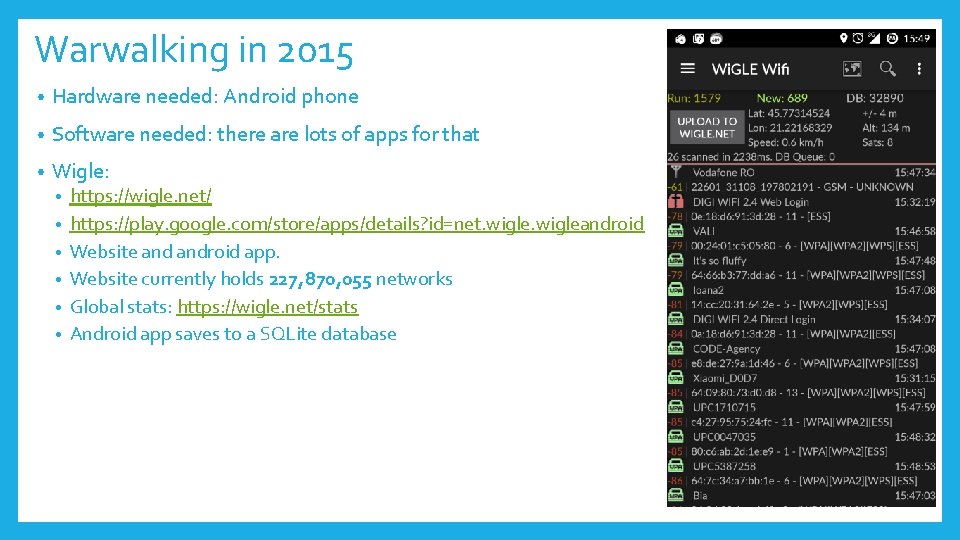Select the UPC0047035 network name
The image size is (960, 540).
pyautogui.click(x=724, y=437)
